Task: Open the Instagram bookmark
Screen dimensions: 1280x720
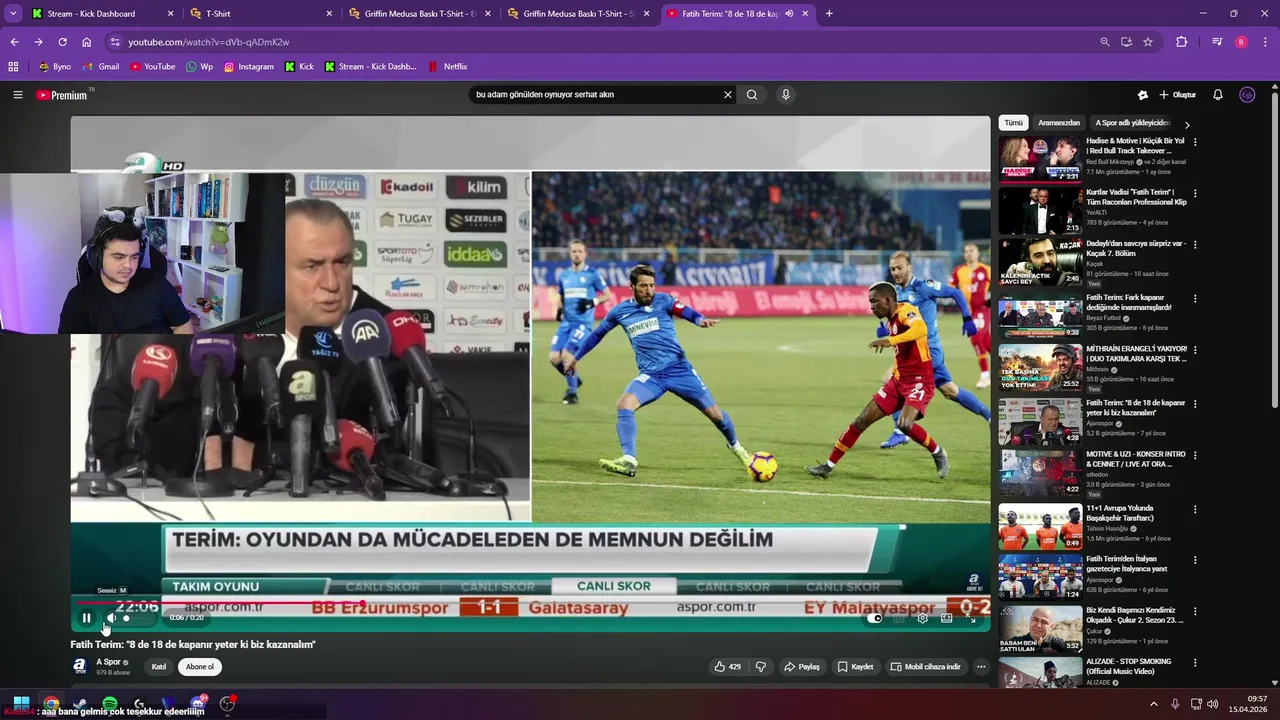Action: pyautogui.click(x=249, y=67)
